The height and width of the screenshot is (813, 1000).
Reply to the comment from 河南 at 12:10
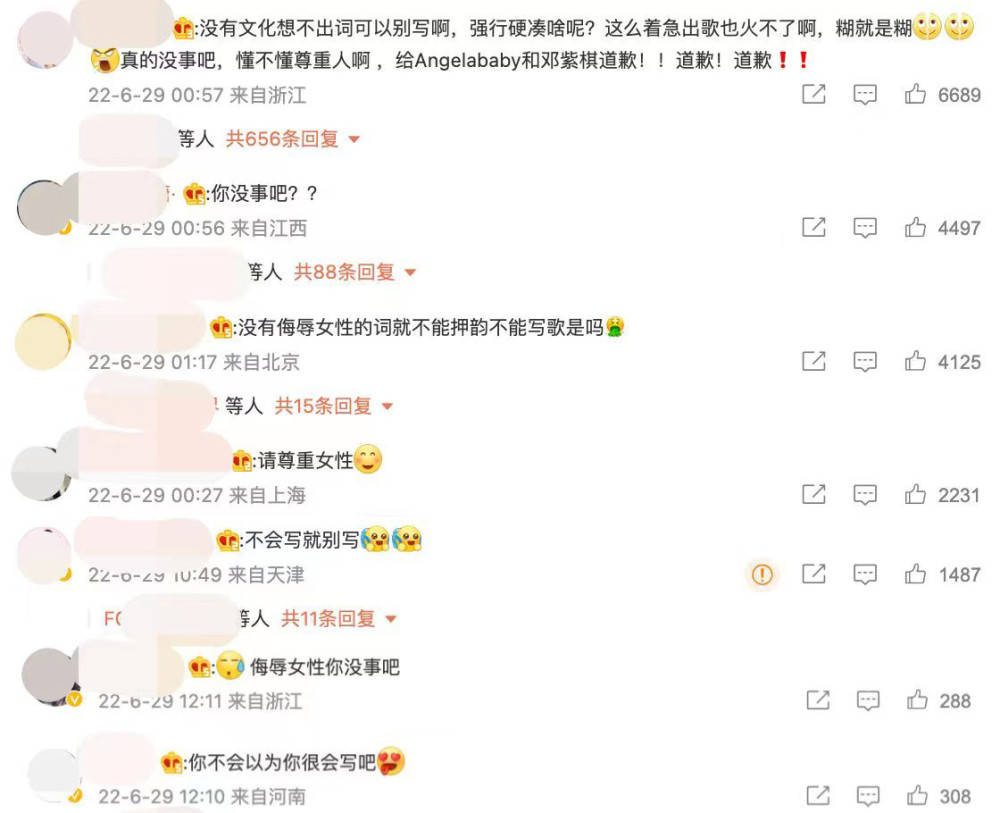868,796
